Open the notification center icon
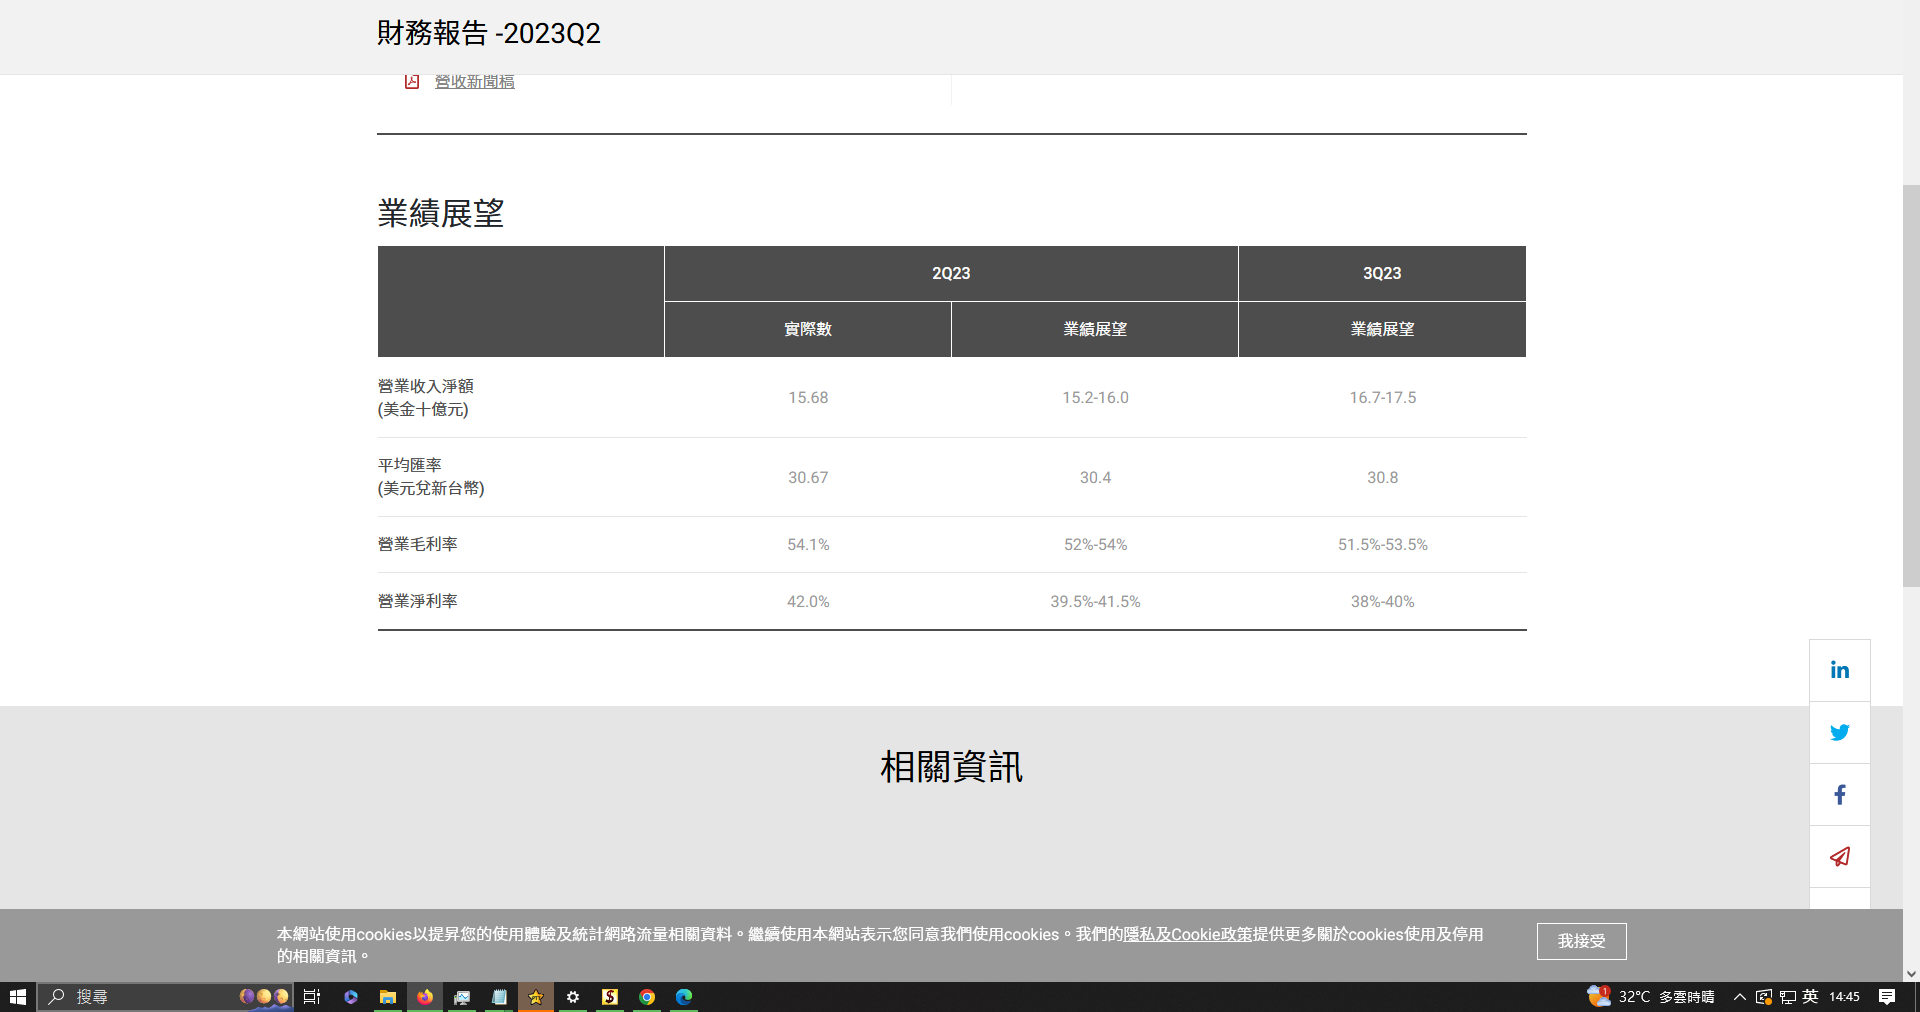This screenshot has width=1920, height=1012. [x=1887, y=997]
